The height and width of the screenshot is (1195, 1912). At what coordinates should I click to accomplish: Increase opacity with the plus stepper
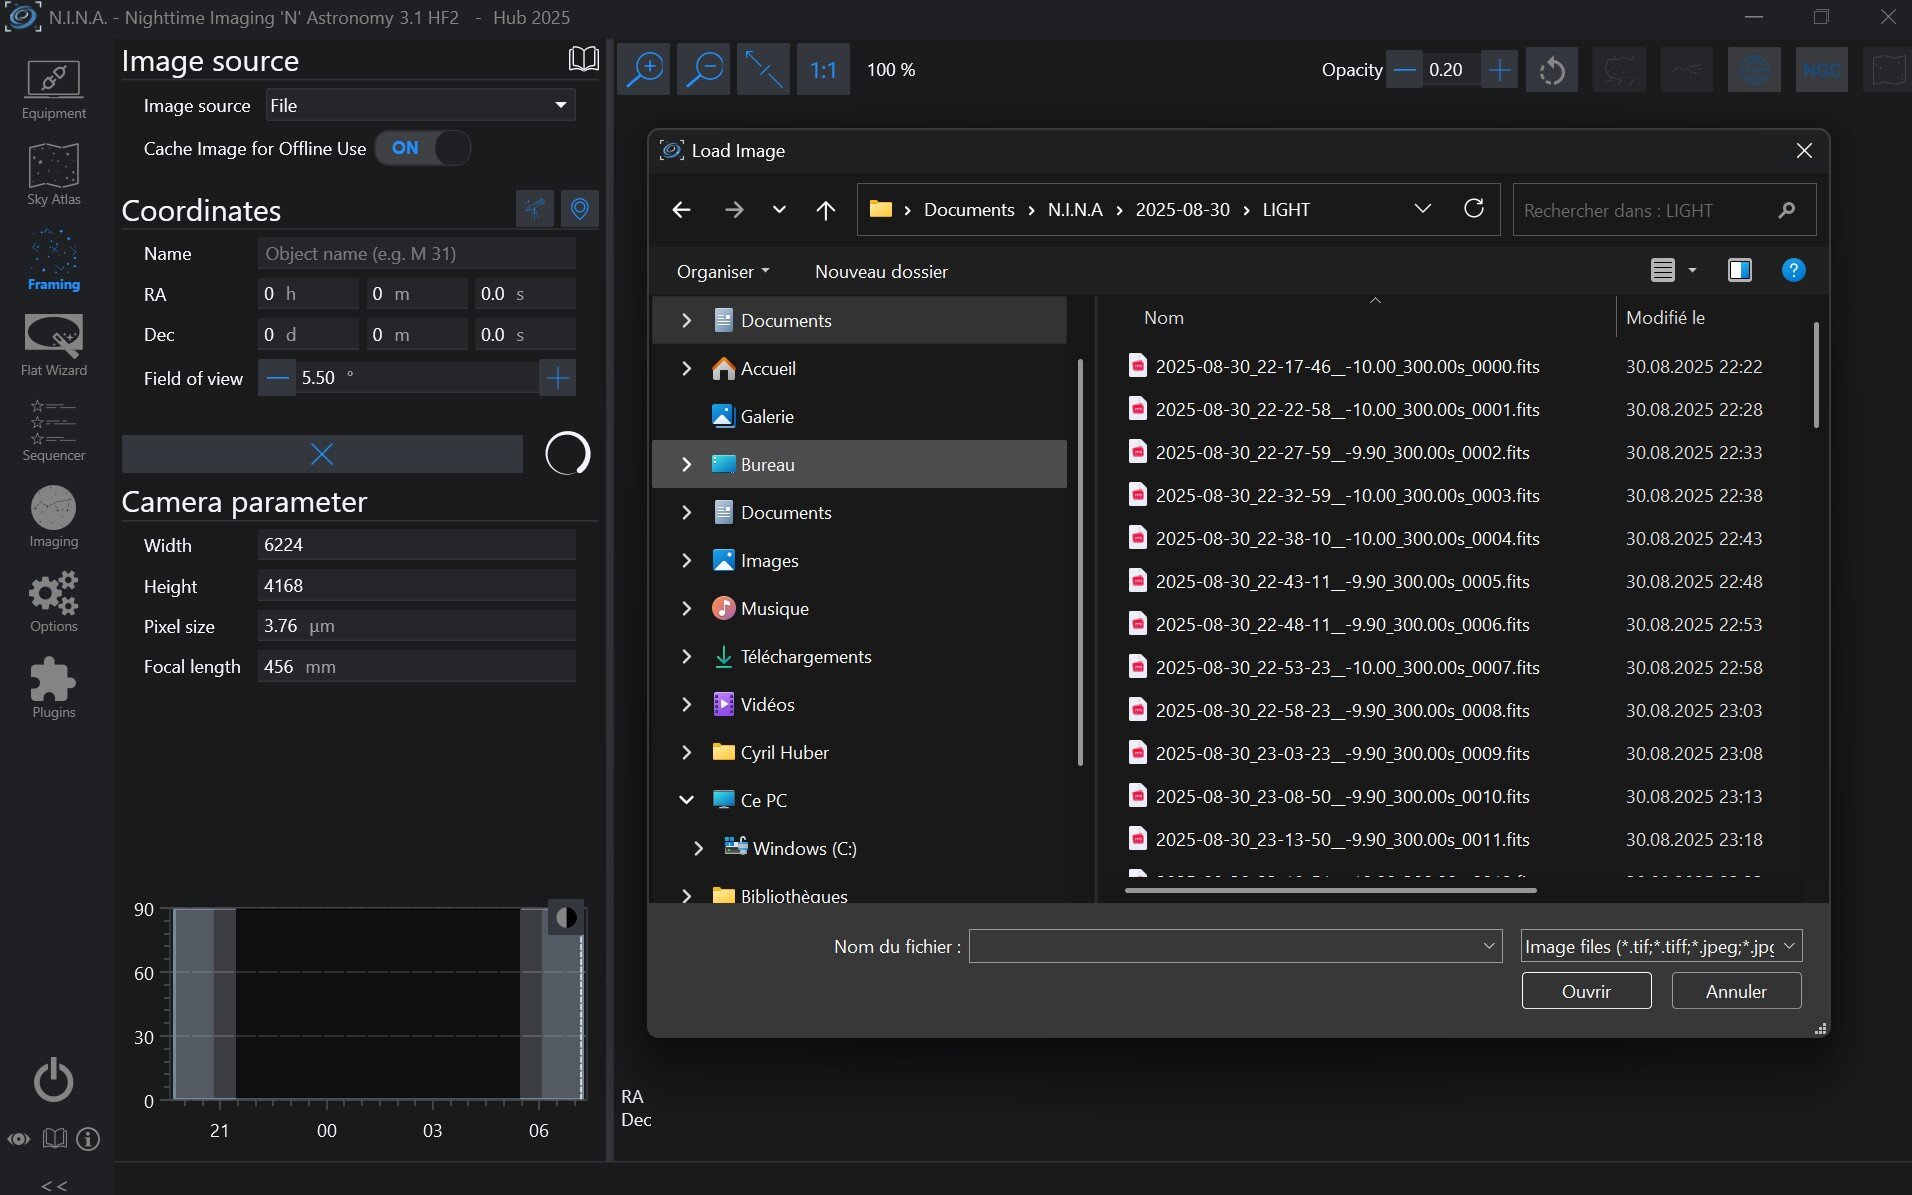pyautogui.click(x=1498, y=70)
